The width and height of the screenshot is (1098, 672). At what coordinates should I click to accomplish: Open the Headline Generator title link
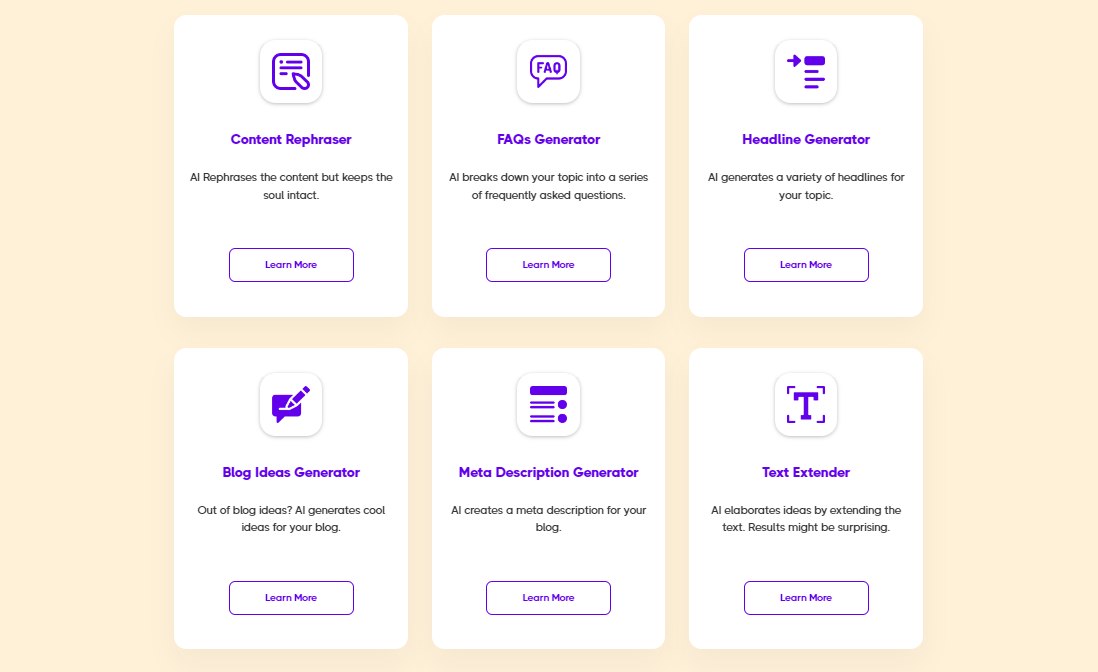coord(806,139)
